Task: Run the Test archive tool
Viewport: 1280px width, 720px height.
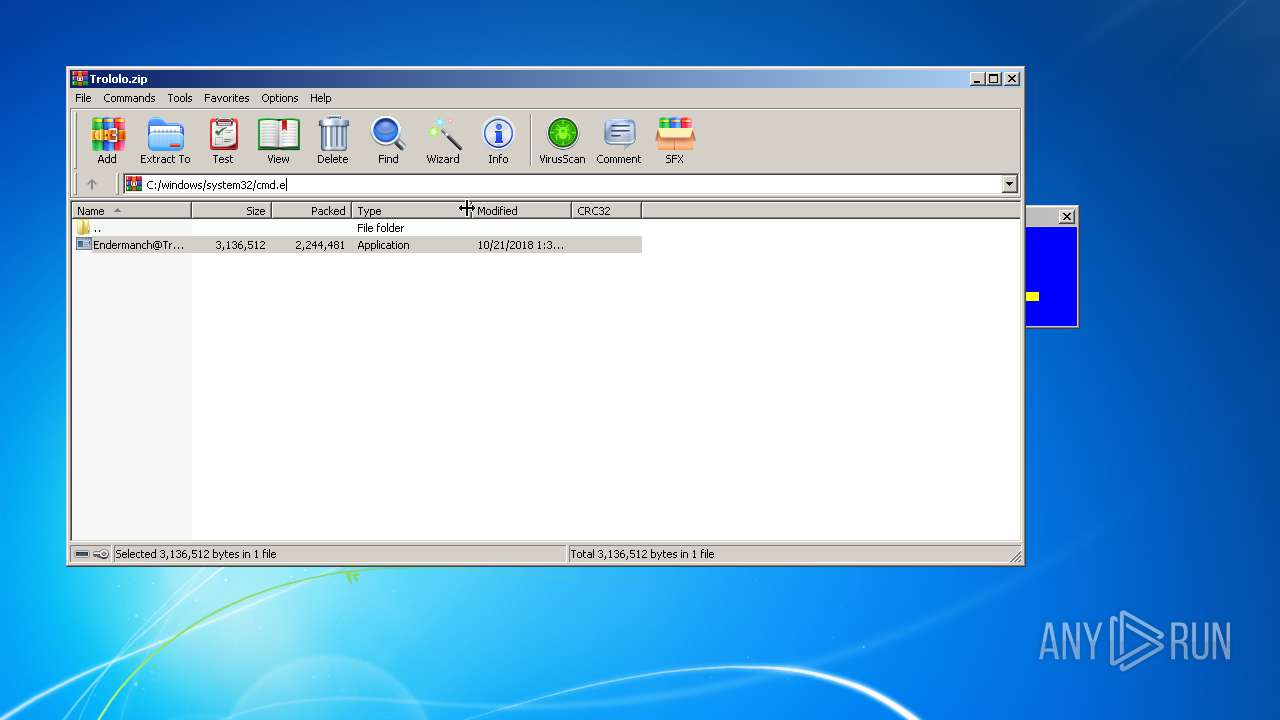Action: coord(223,140)
